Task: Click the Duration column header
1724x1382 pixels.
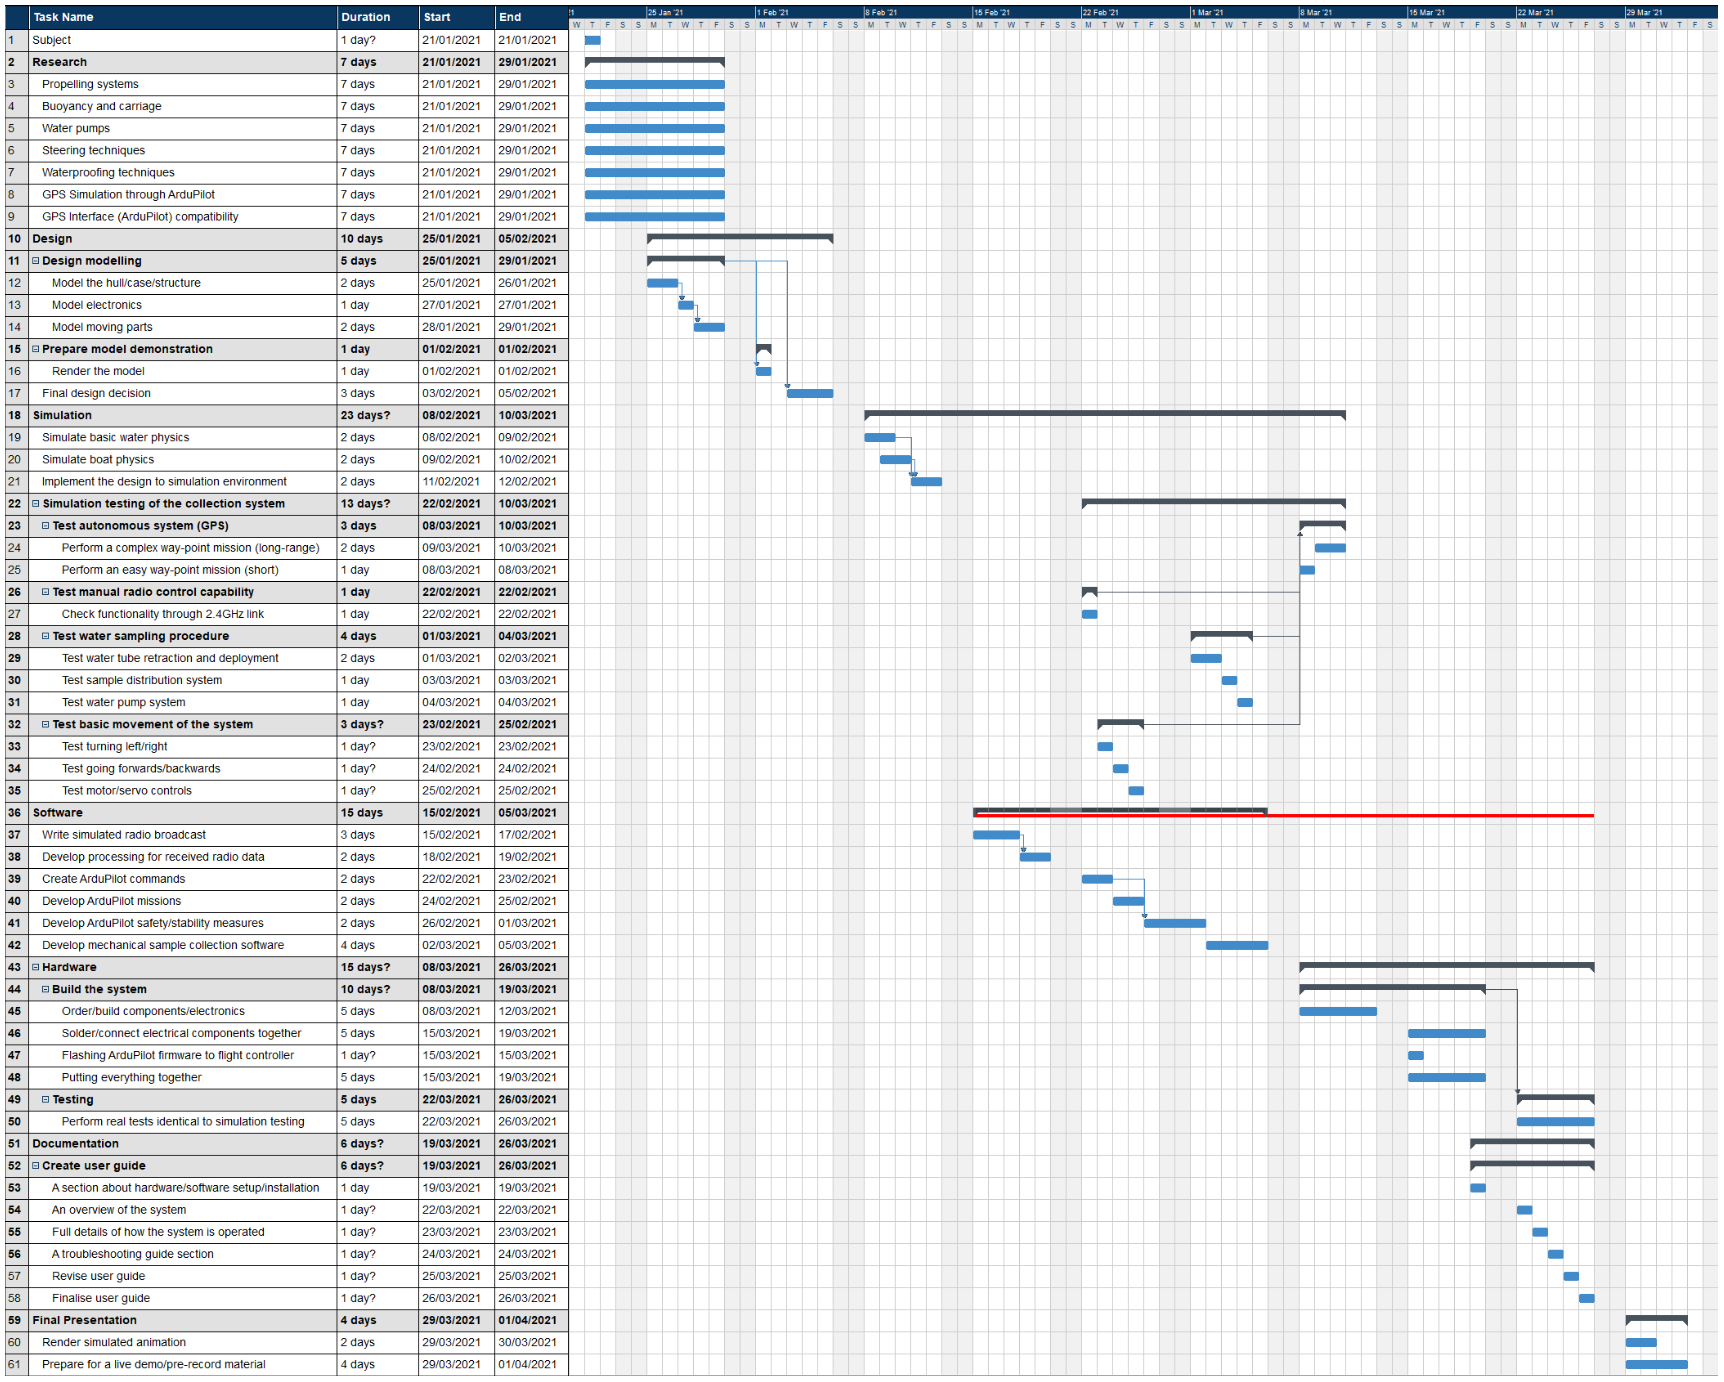Action: coord(378,17)
